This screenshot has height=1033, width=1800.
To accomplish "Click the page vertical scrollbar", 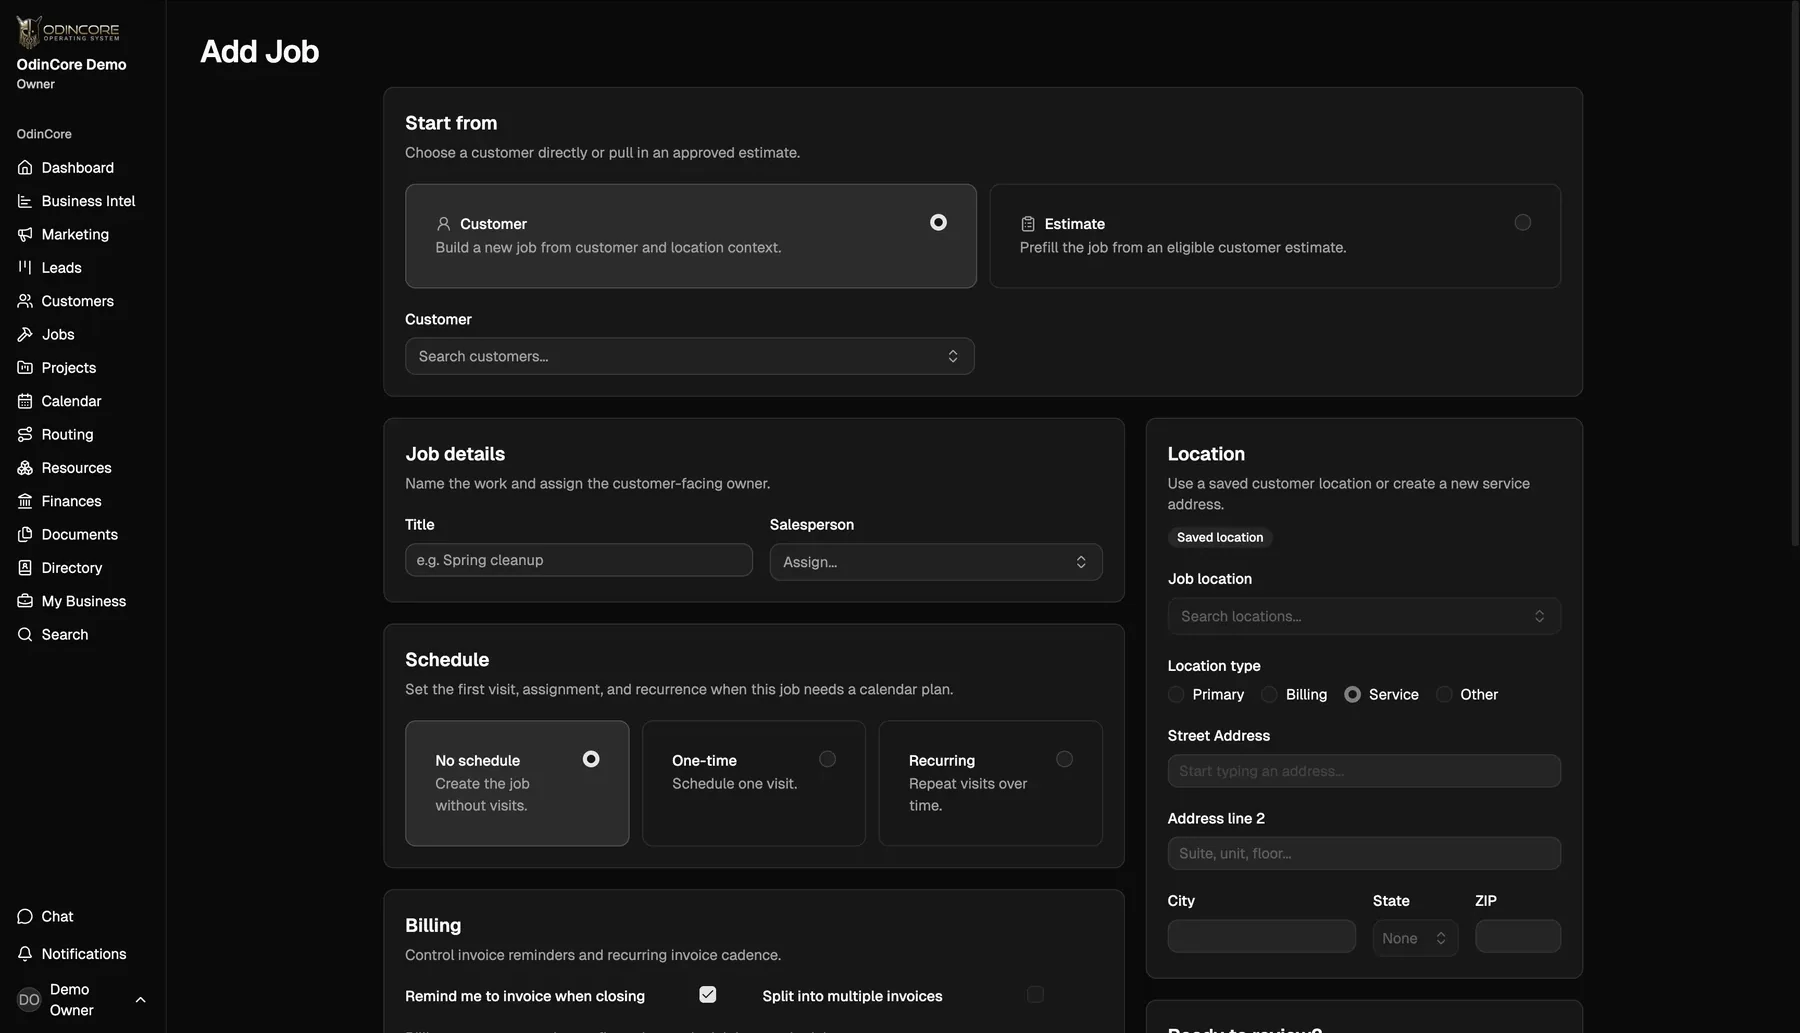I will coord(1794,275).
